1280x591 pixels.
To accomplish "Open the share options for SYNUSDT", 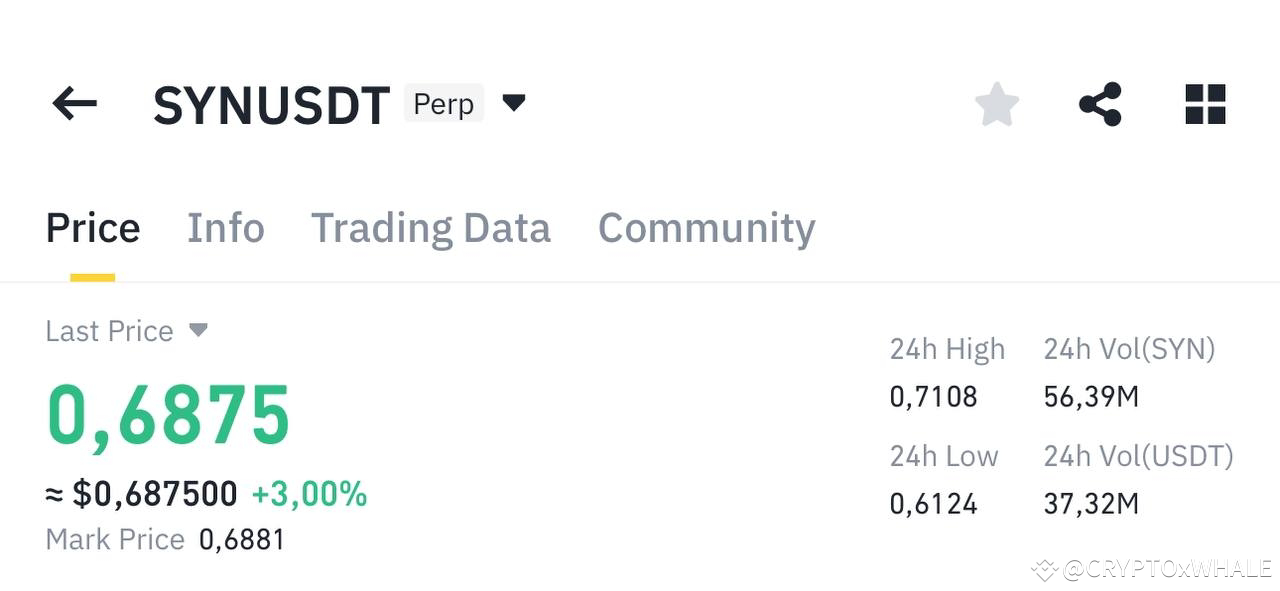I will click(x=1101, y=103).
